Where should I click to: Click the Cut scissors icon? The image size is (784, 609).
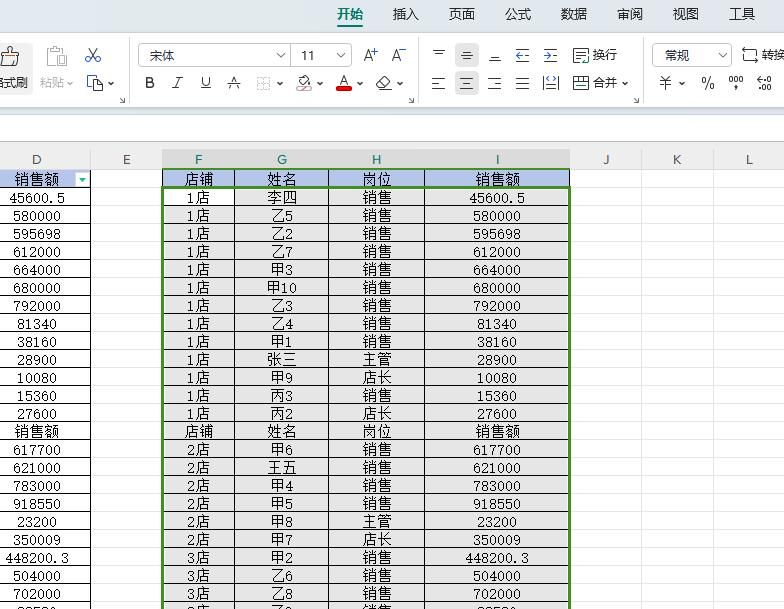point(92,56)
